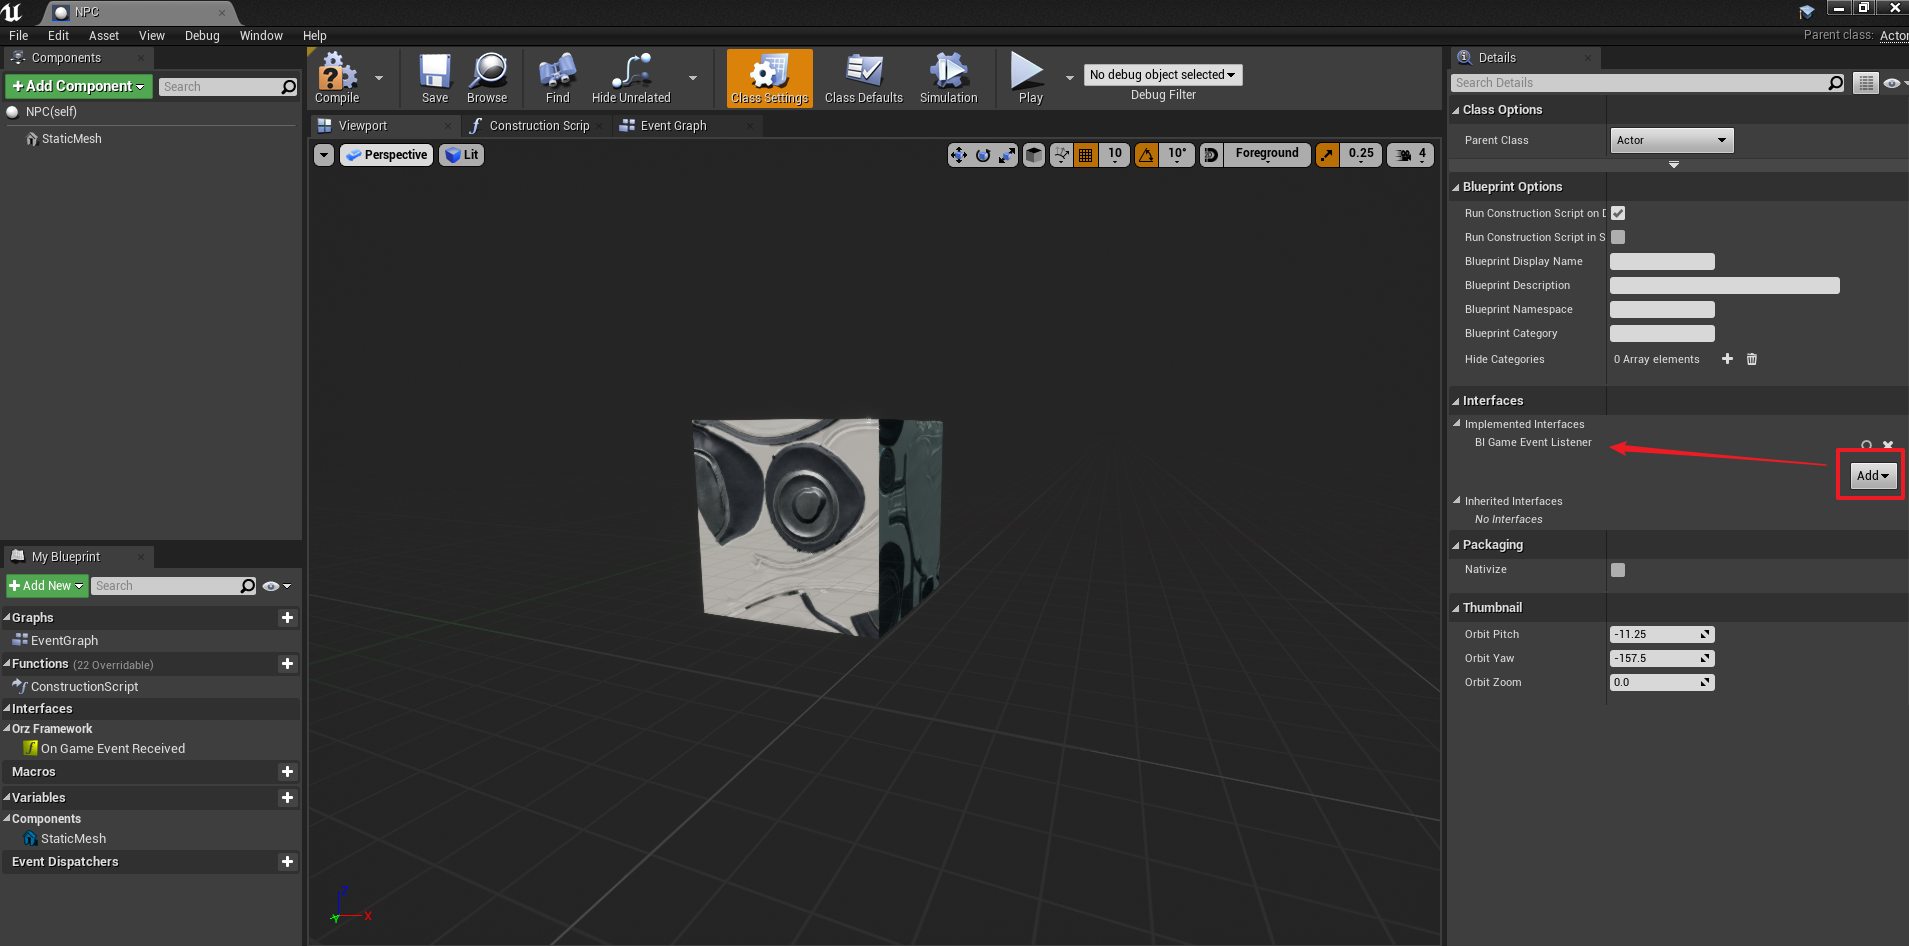
Task: Open Add Component menu
Action: 79,87
